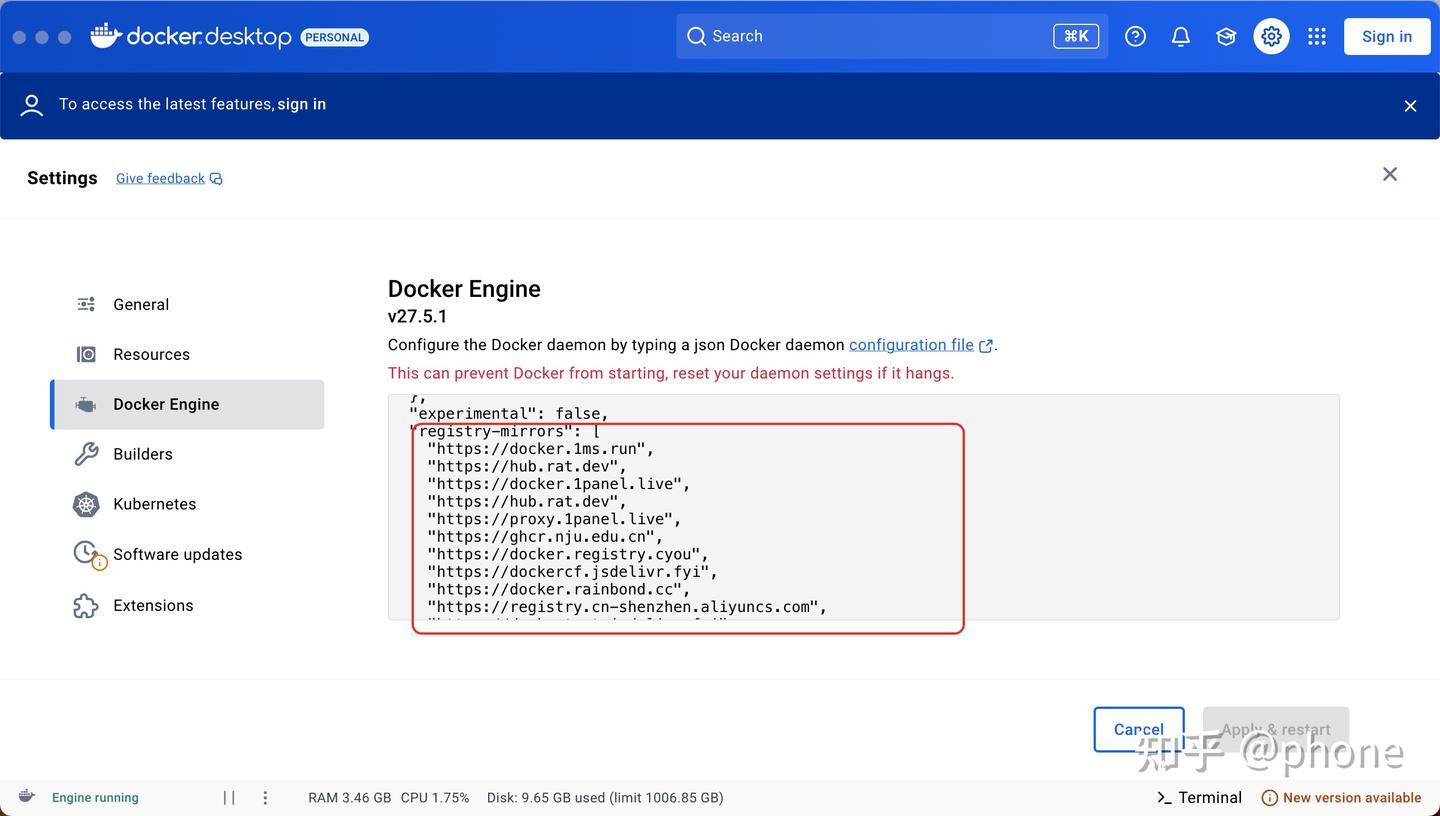Viewport: 1440px width, 816px height.
Task: Open the help question mark icon
Action: point(1135,36)
